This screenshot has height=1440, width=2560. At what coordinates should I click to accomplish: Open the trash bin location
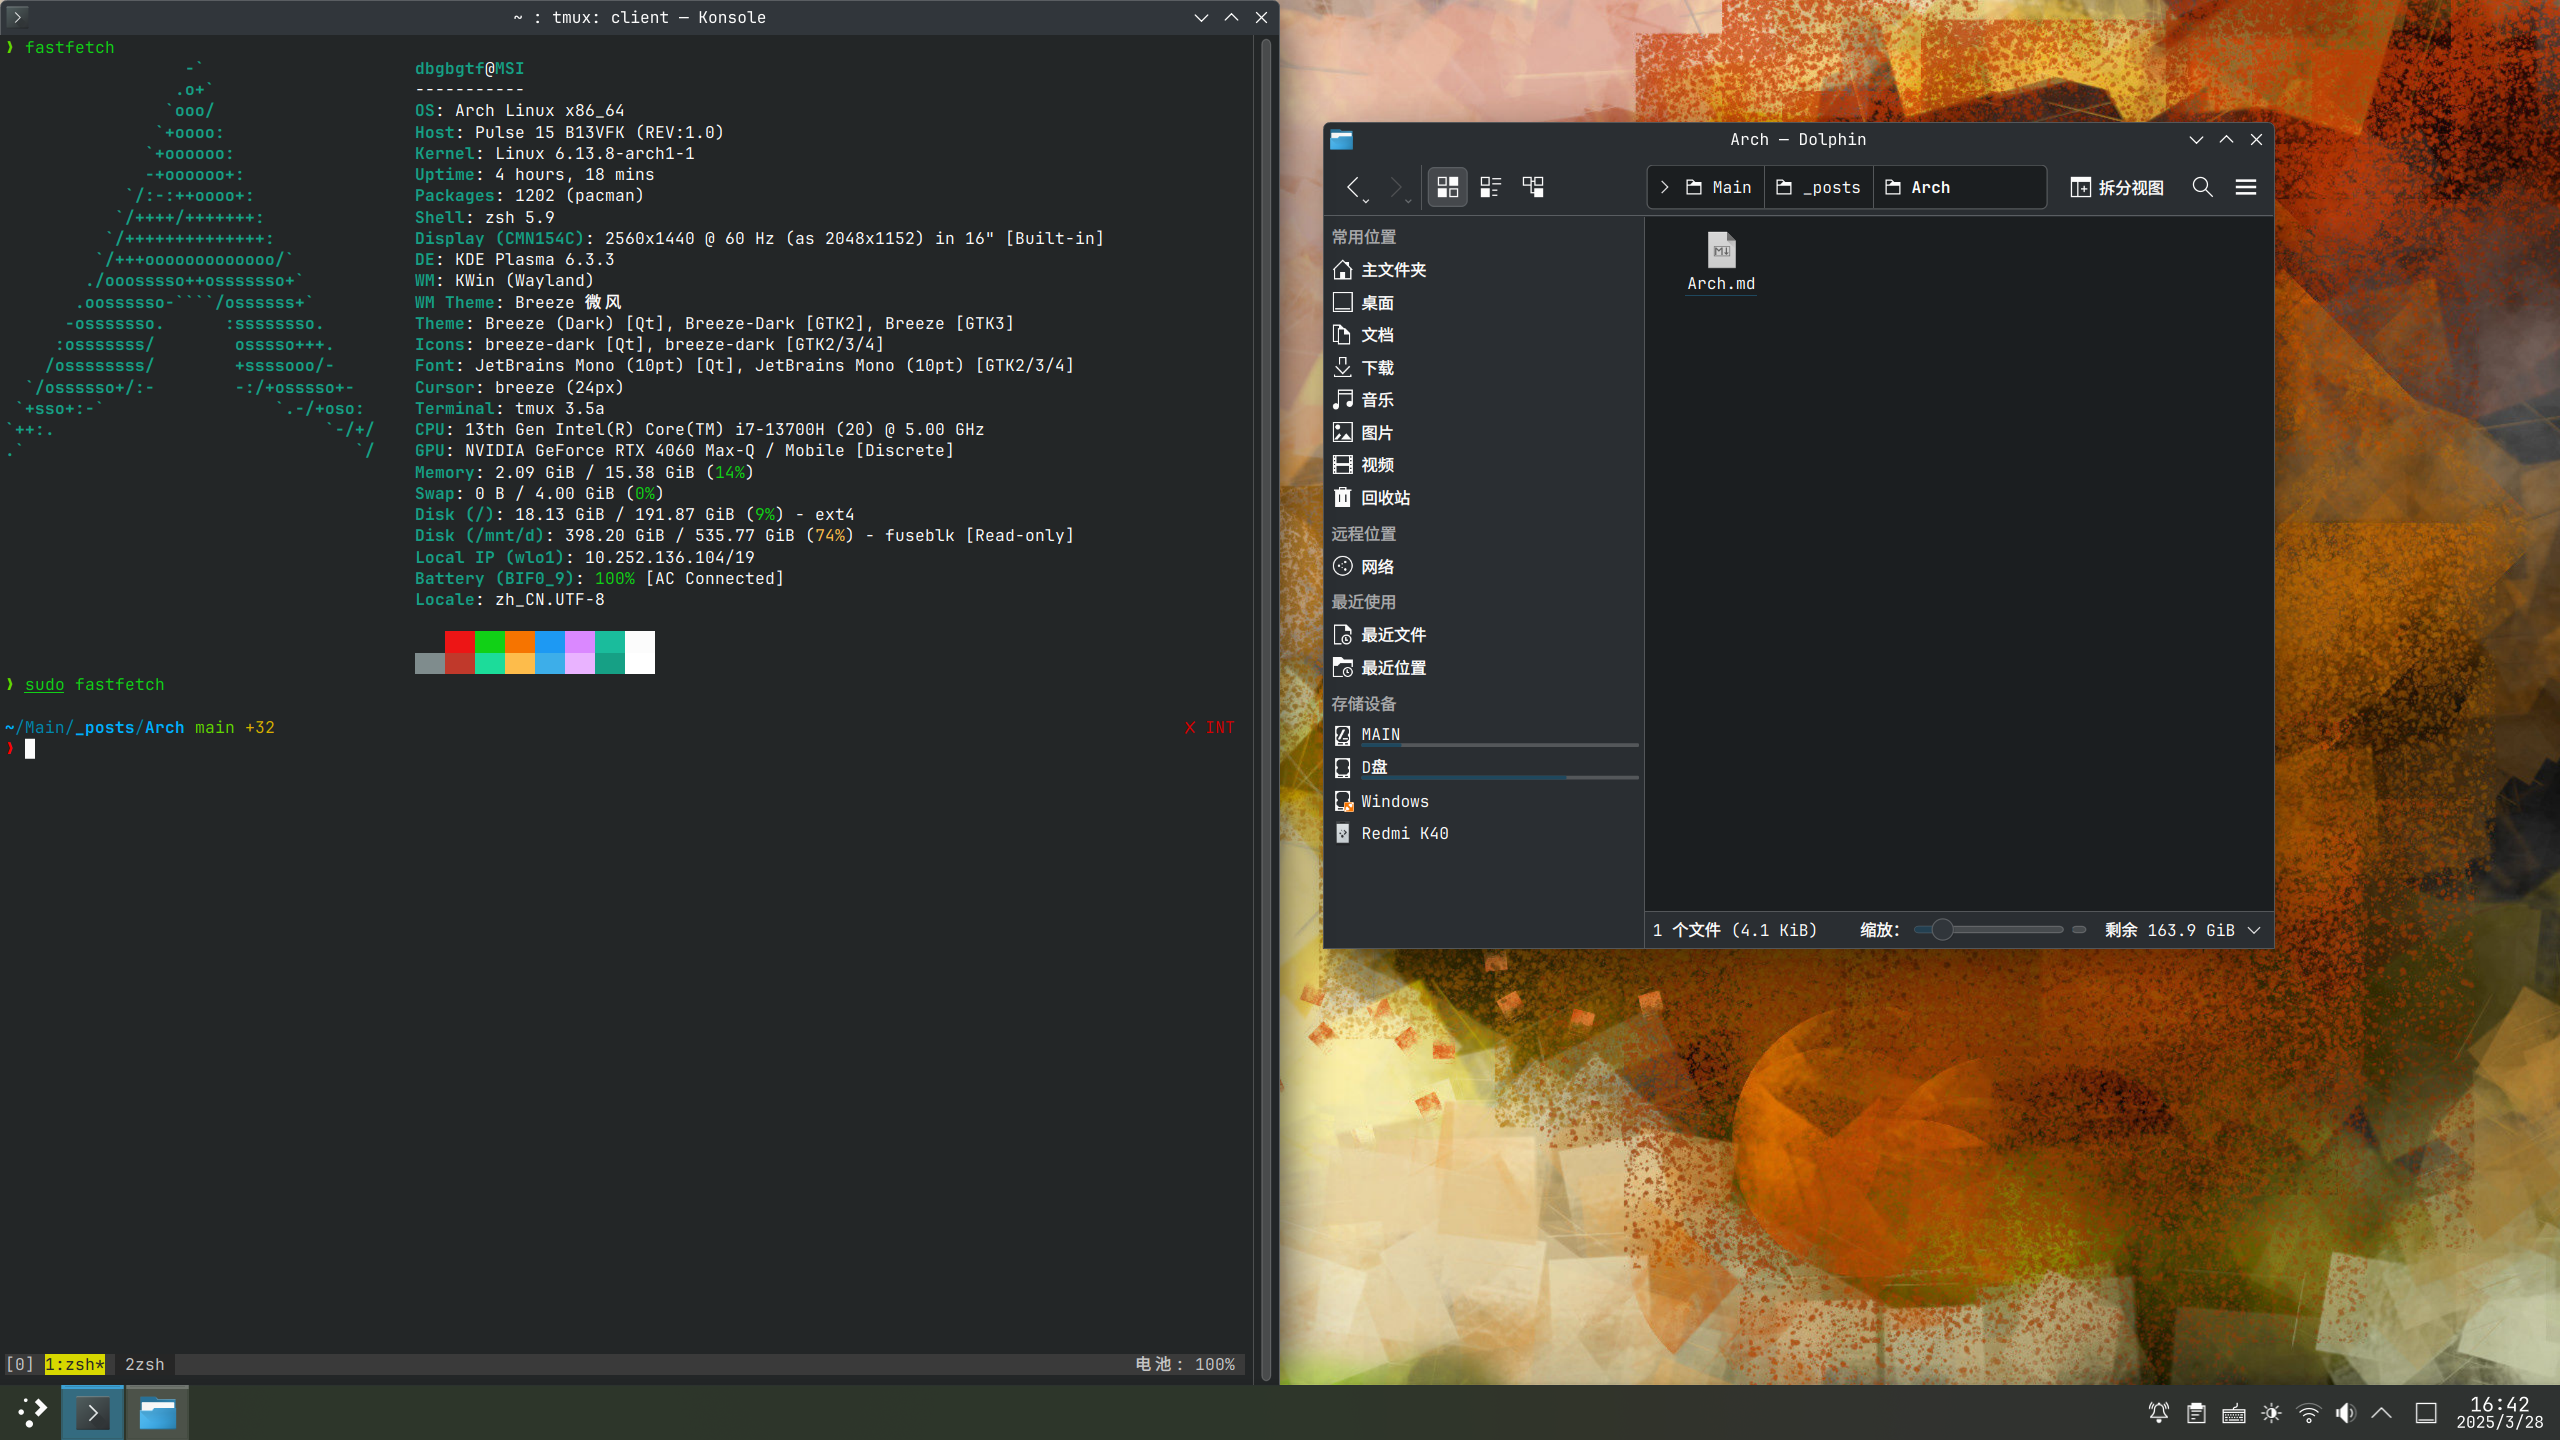tap(1384, 497)
